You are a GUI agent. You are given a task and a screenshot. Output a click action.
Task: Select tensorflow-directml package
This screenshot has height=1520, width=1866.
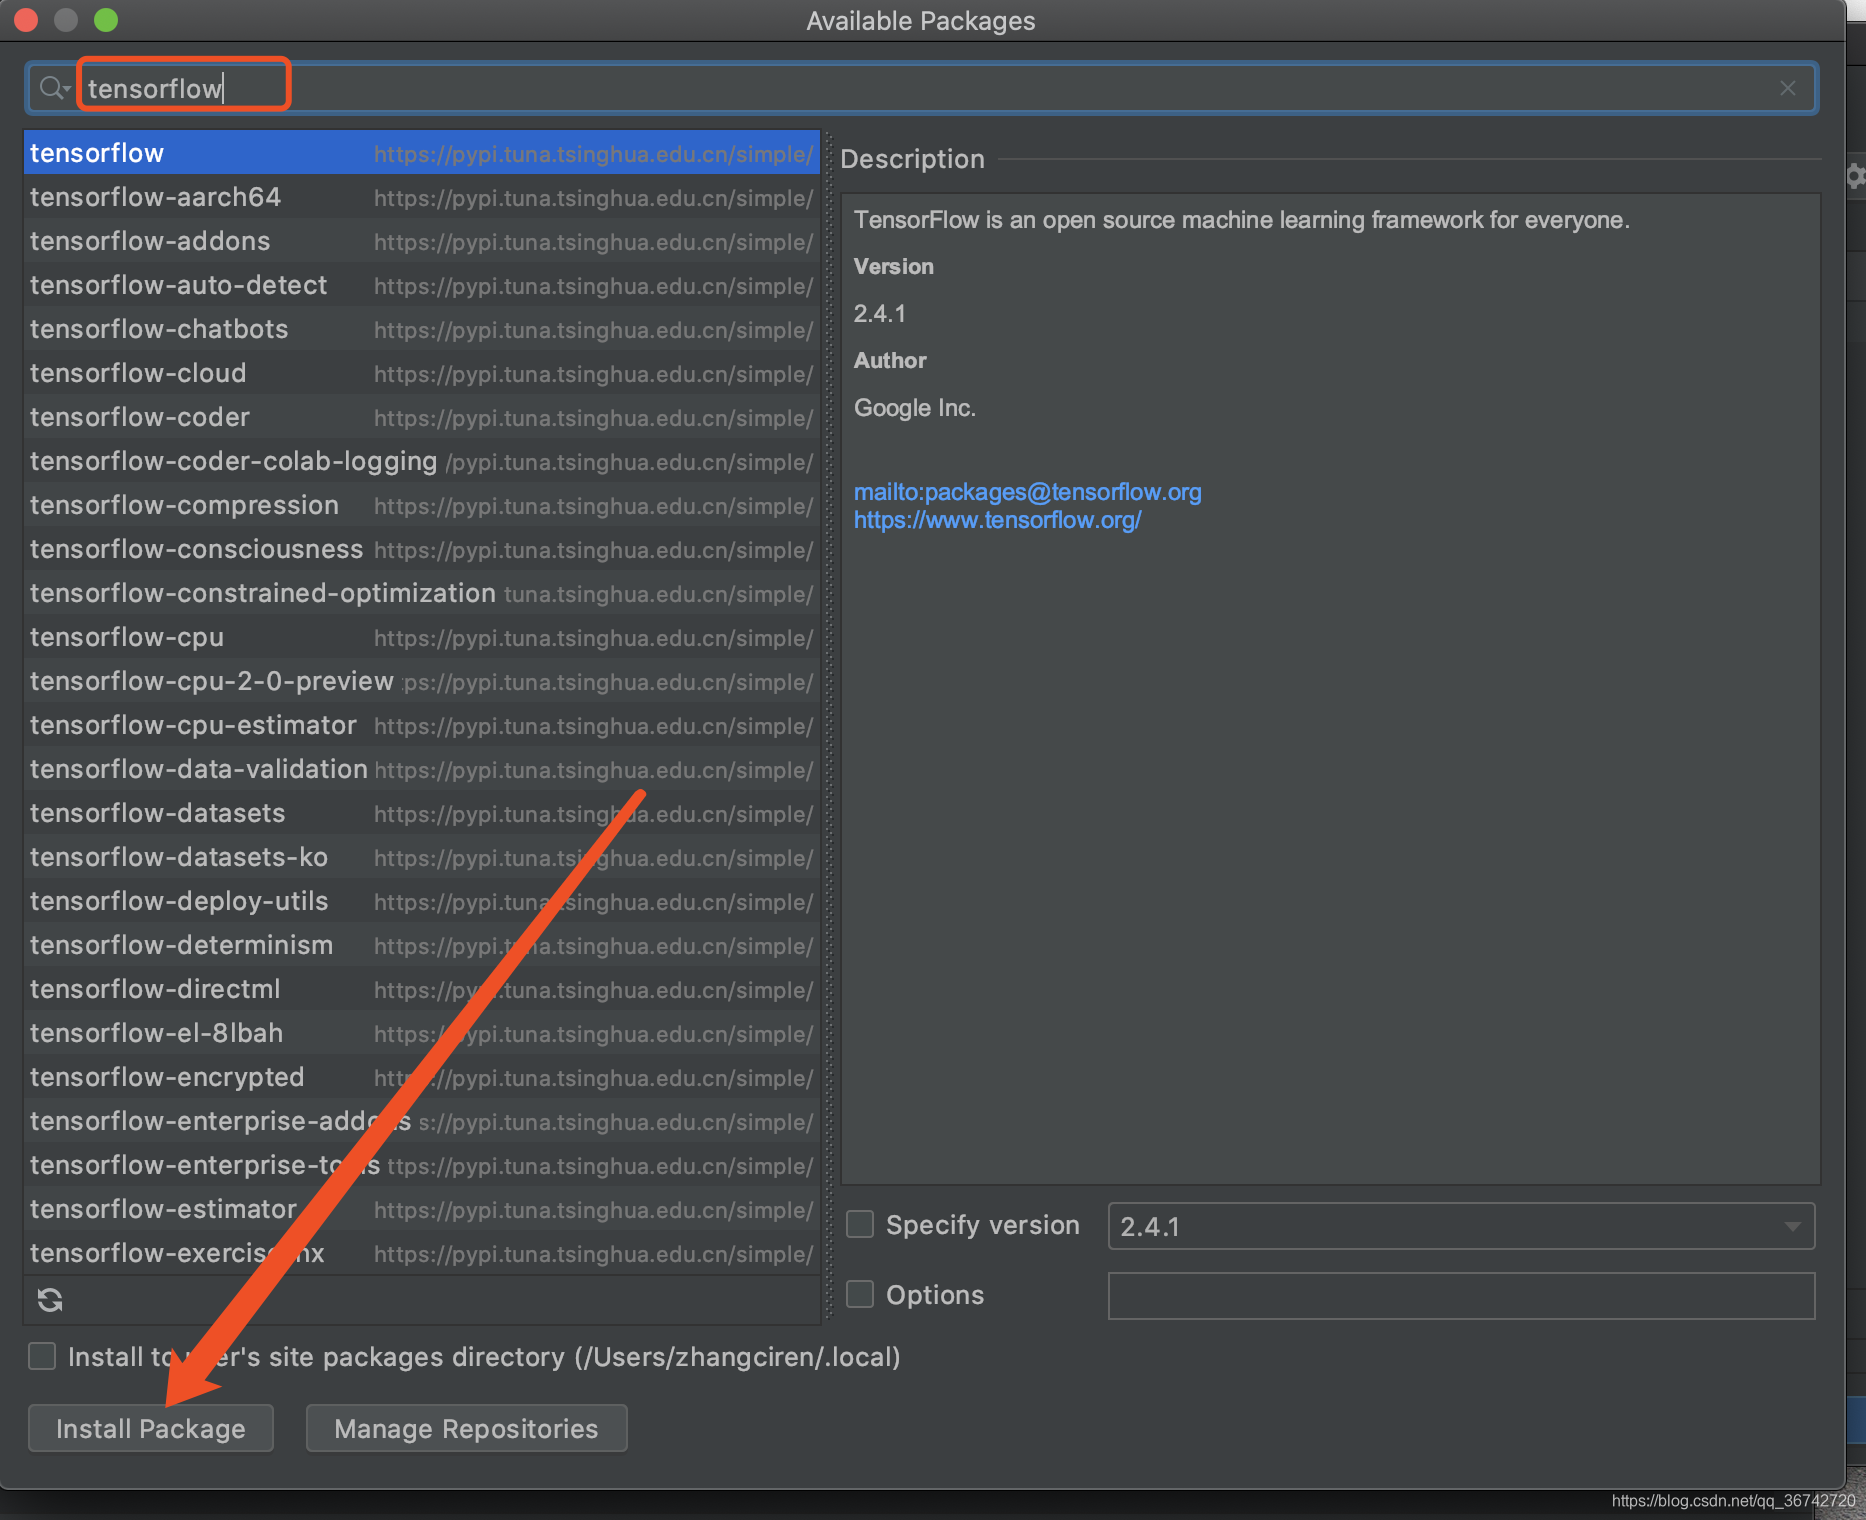[422, 989]
